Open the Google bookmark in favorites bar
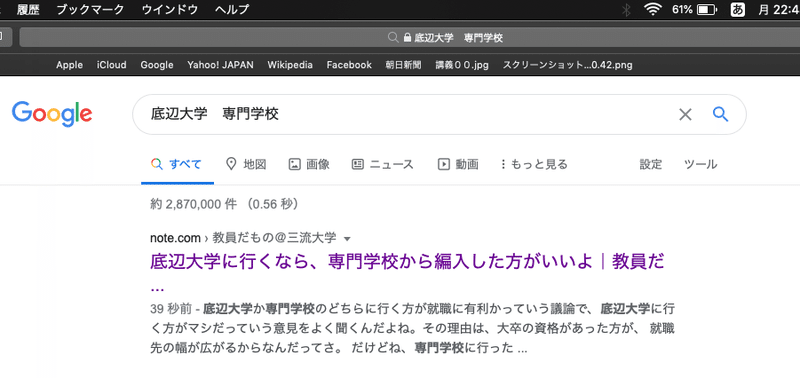Screen dimensions: 800x378 point(157,65)
